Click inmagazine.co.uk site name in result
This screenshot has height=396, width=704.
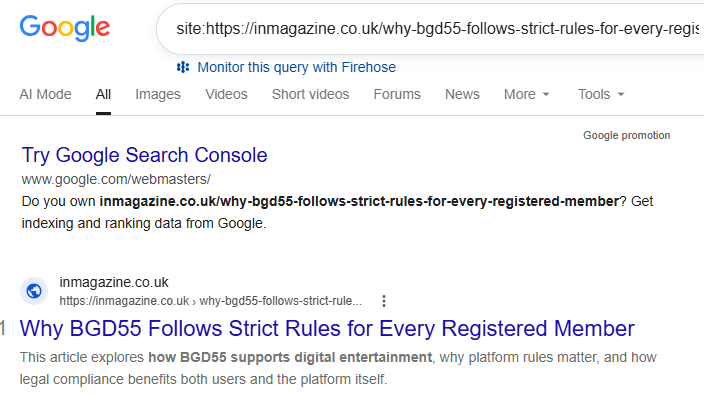[114, 282]
